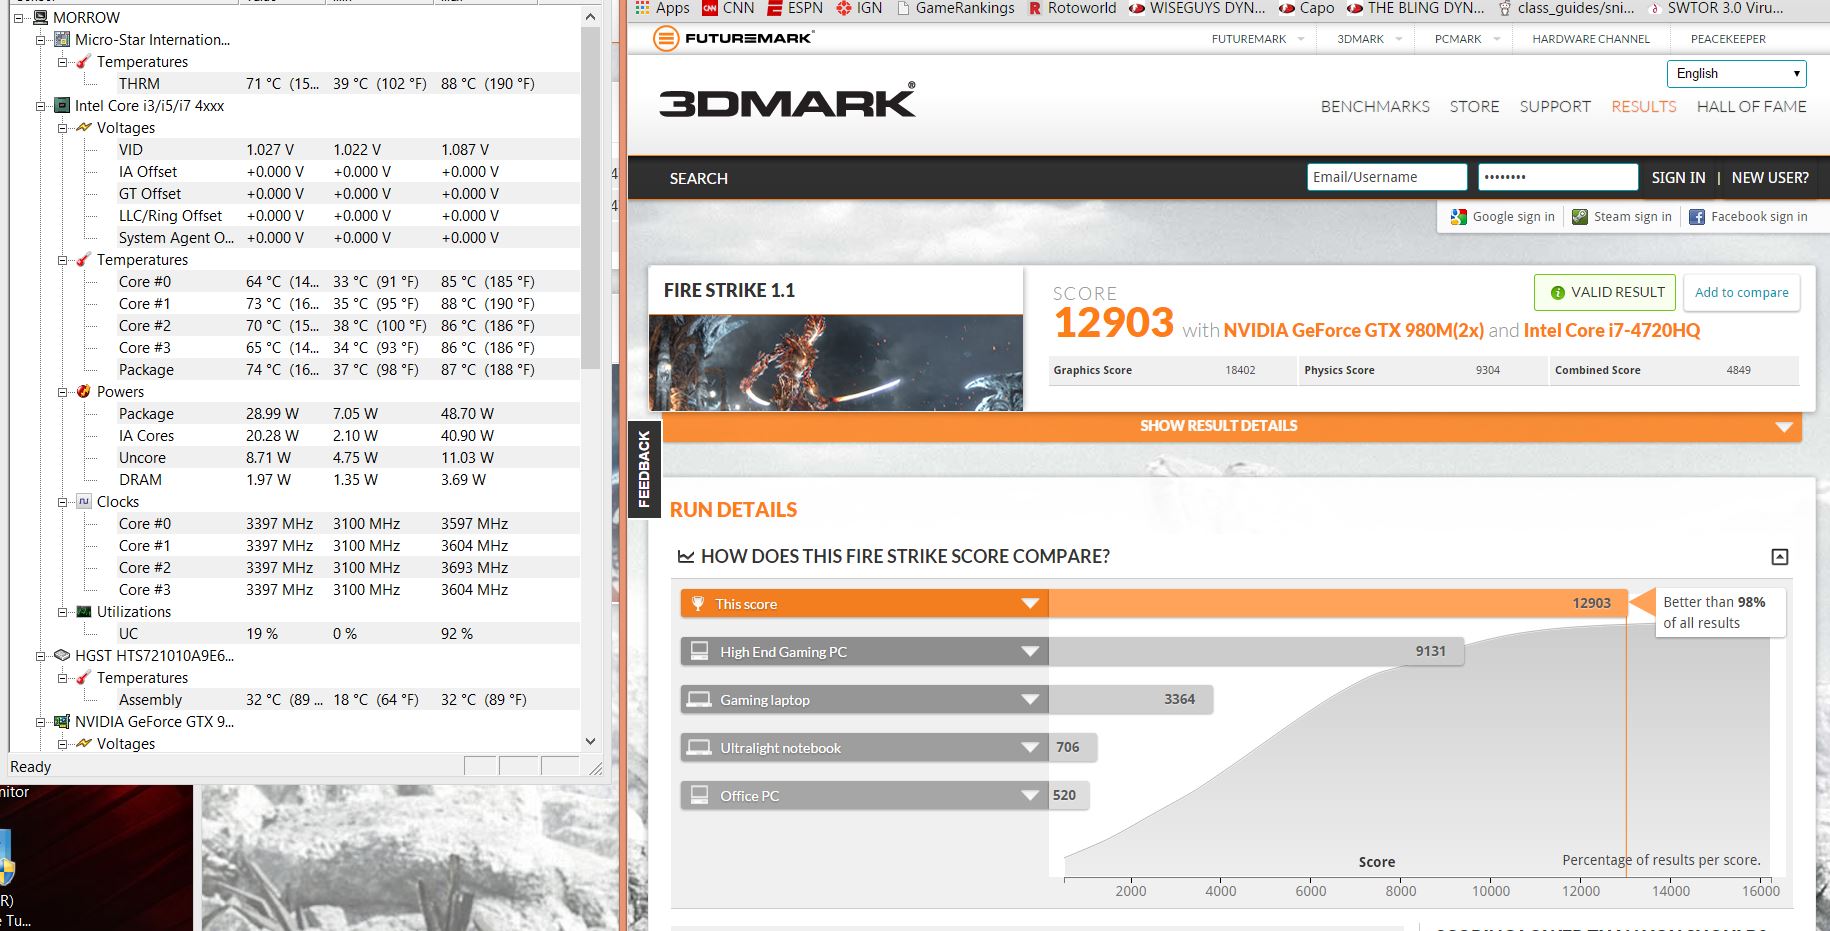Open the IGN bookmark

[859, 8]
